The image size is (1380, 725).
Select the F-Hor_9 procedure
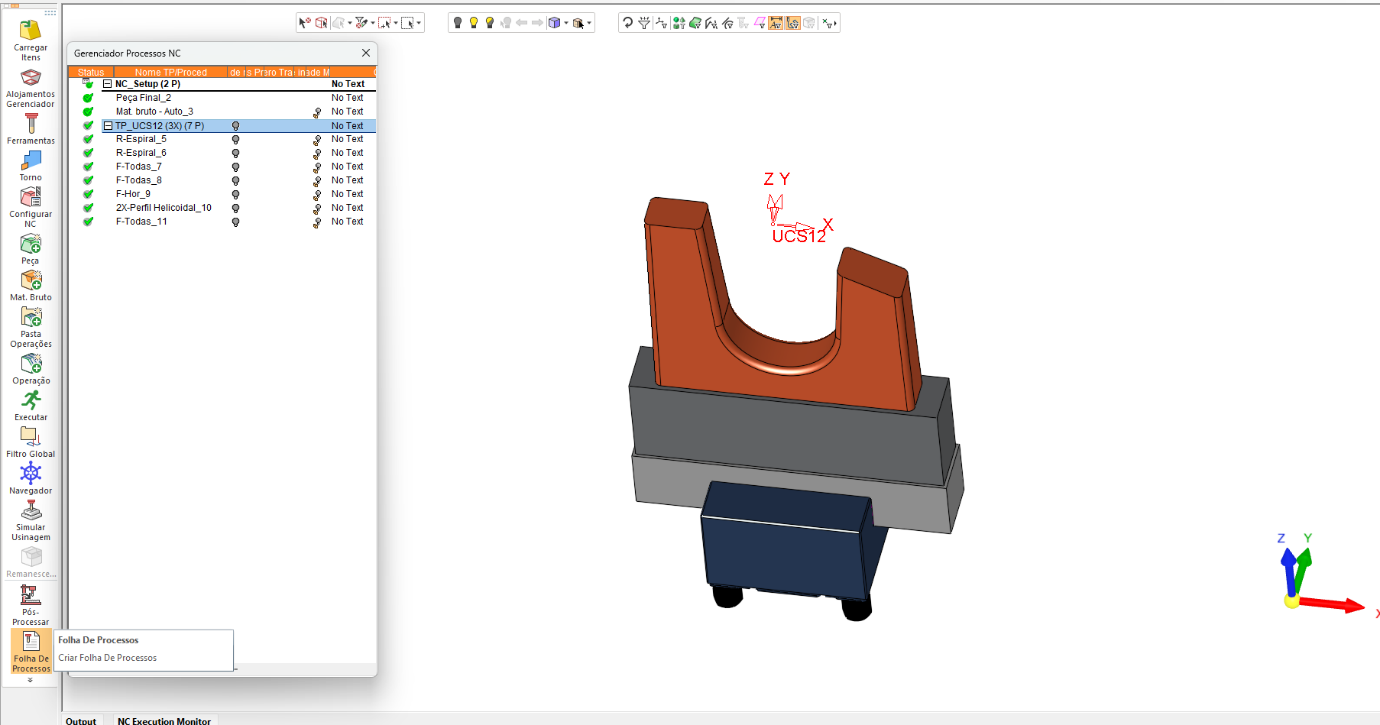click(x=133, y=194)
